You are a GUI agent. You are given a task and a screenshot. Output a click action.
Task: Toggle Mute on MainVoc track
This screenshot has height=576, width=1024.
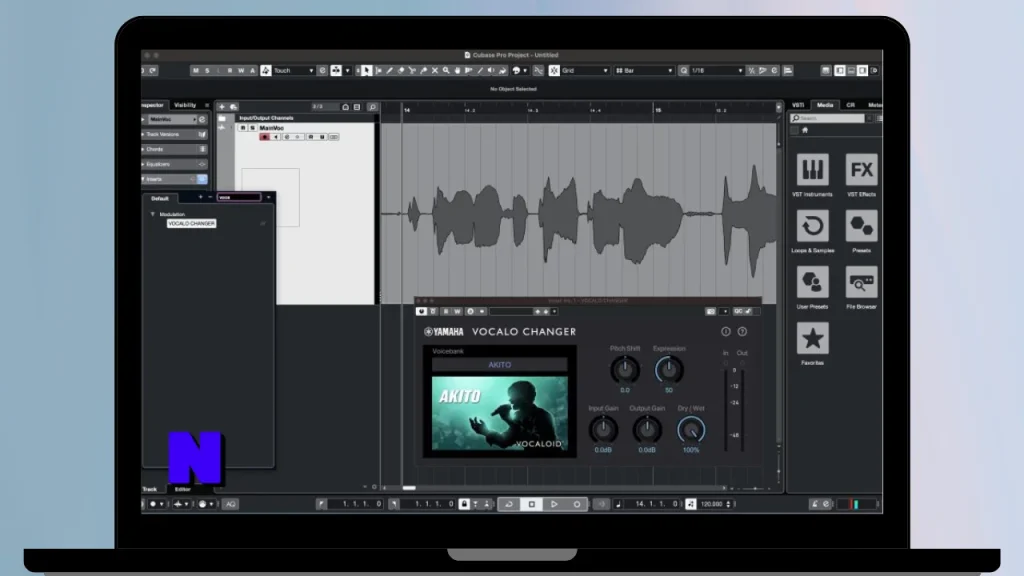(243, 128)
